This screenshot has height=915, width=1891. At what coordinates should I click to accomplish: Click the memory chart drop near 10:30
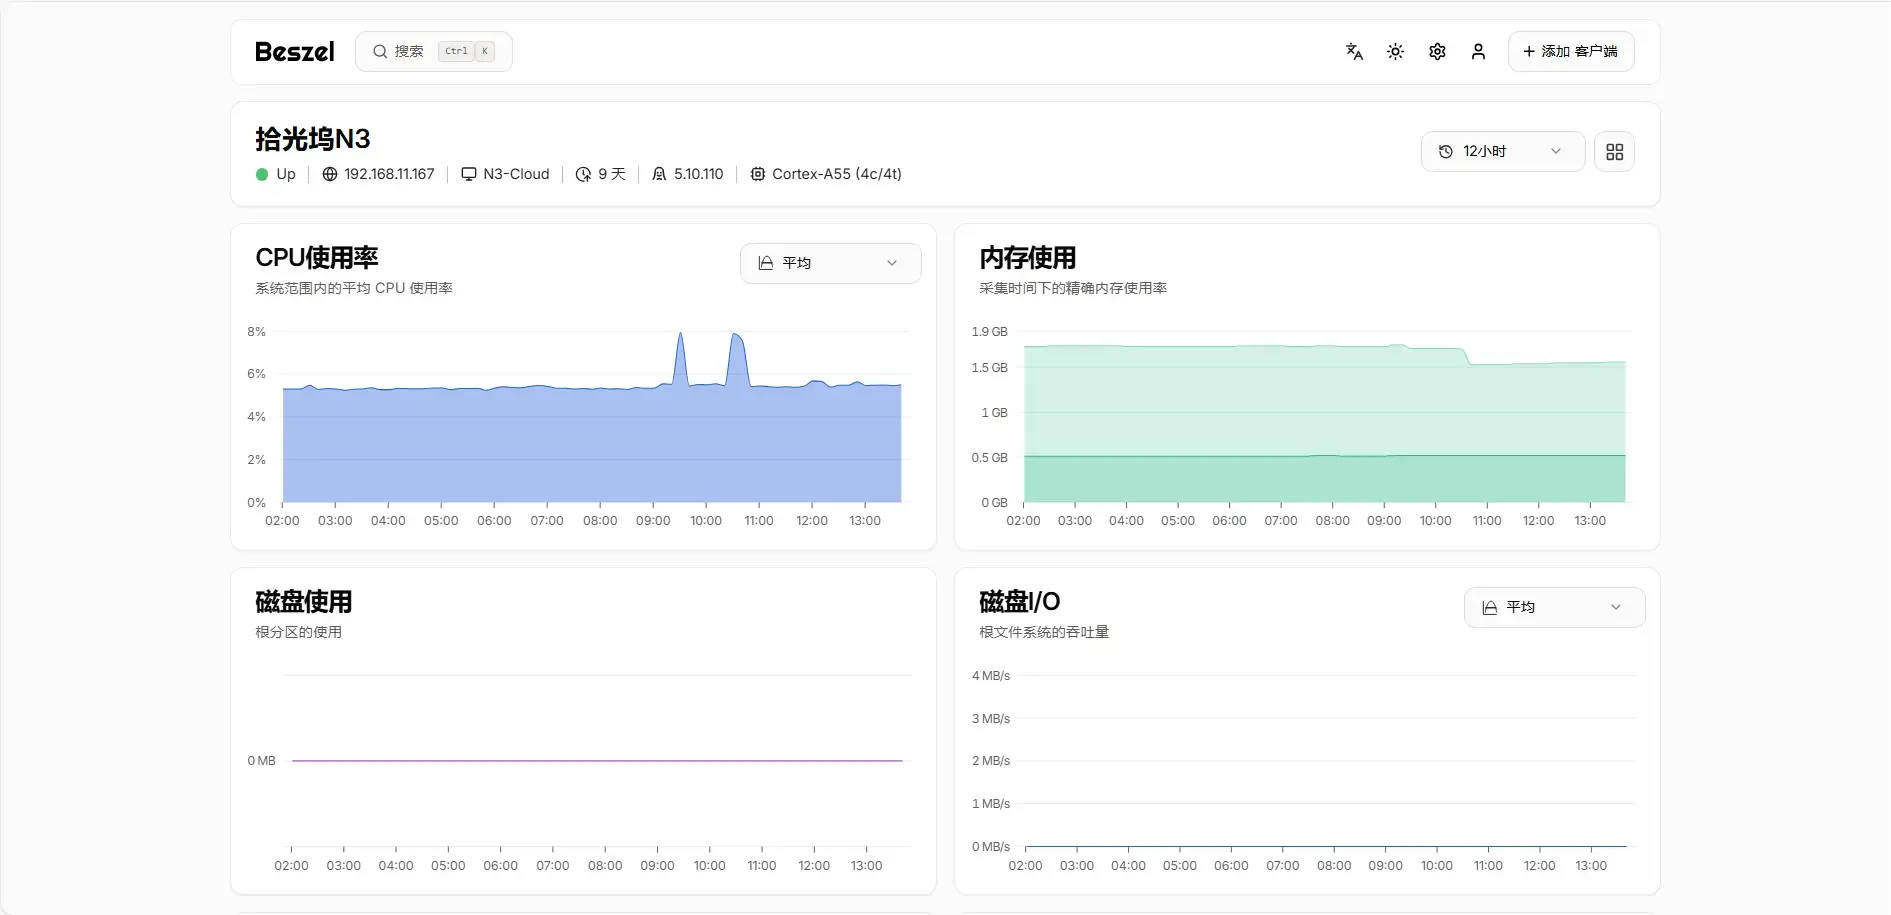click(x=1467, y=357)
